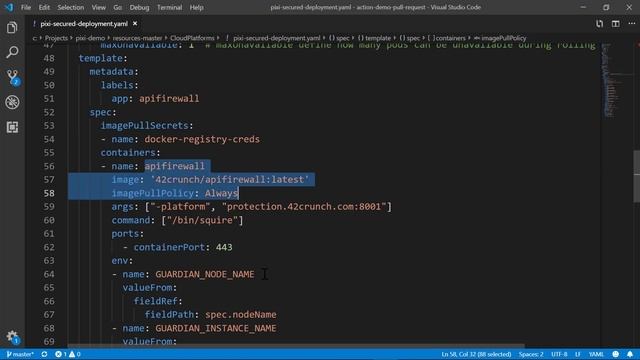Split the editor to the right

616,24
